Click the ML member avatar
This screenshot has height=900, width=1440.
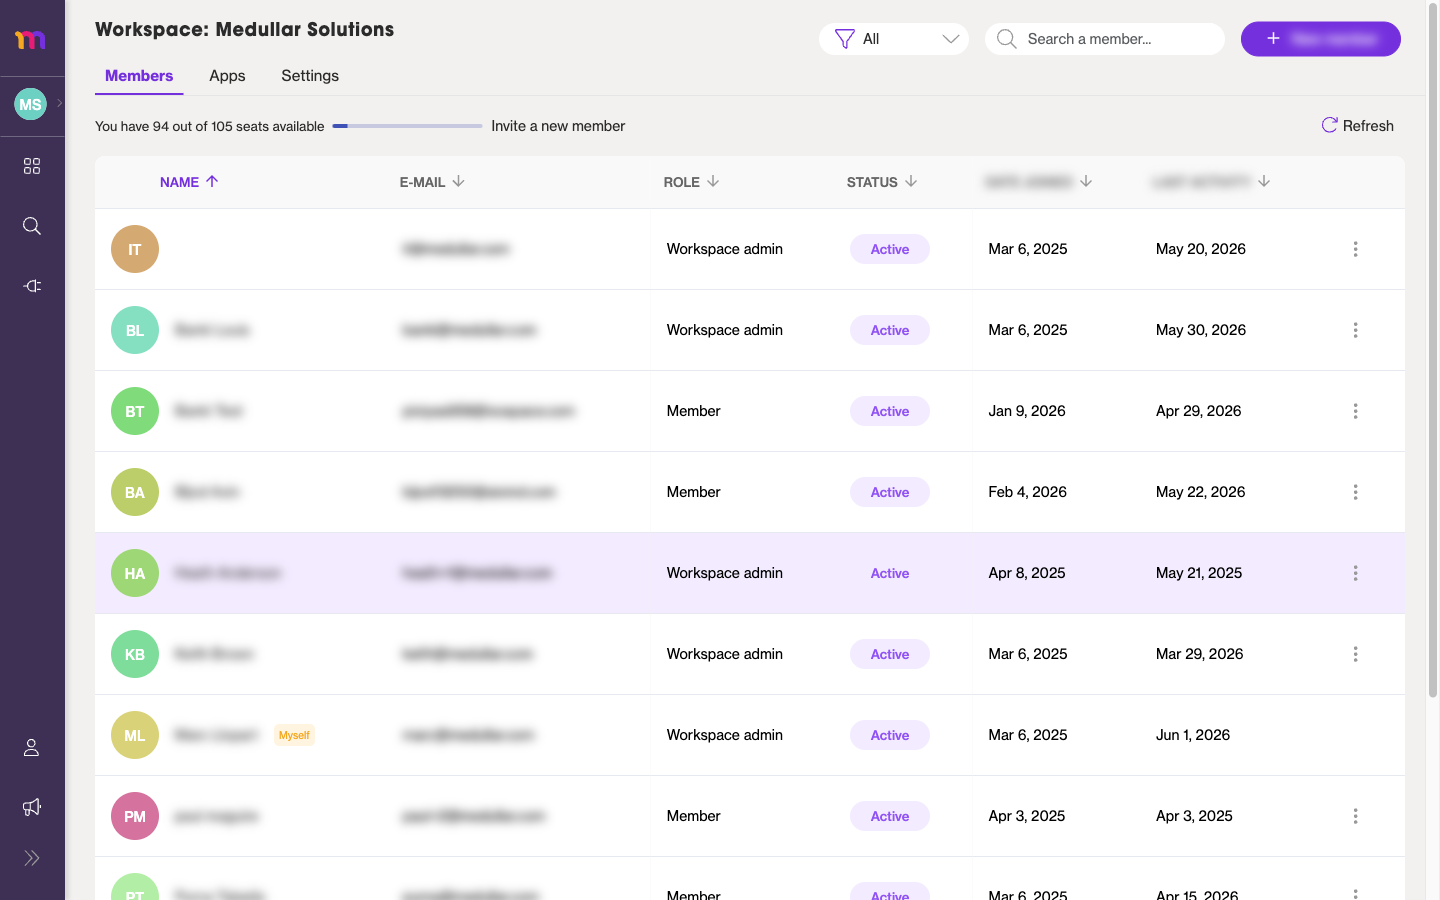click(x=135, y=735)
